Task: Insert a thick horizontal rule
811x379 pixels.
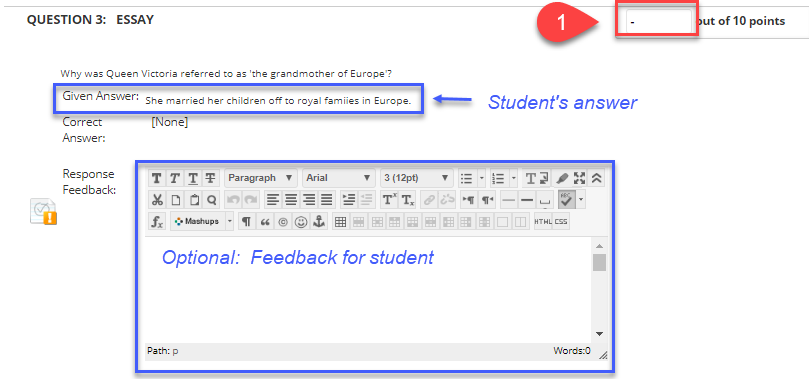Action: pos(527,200)
